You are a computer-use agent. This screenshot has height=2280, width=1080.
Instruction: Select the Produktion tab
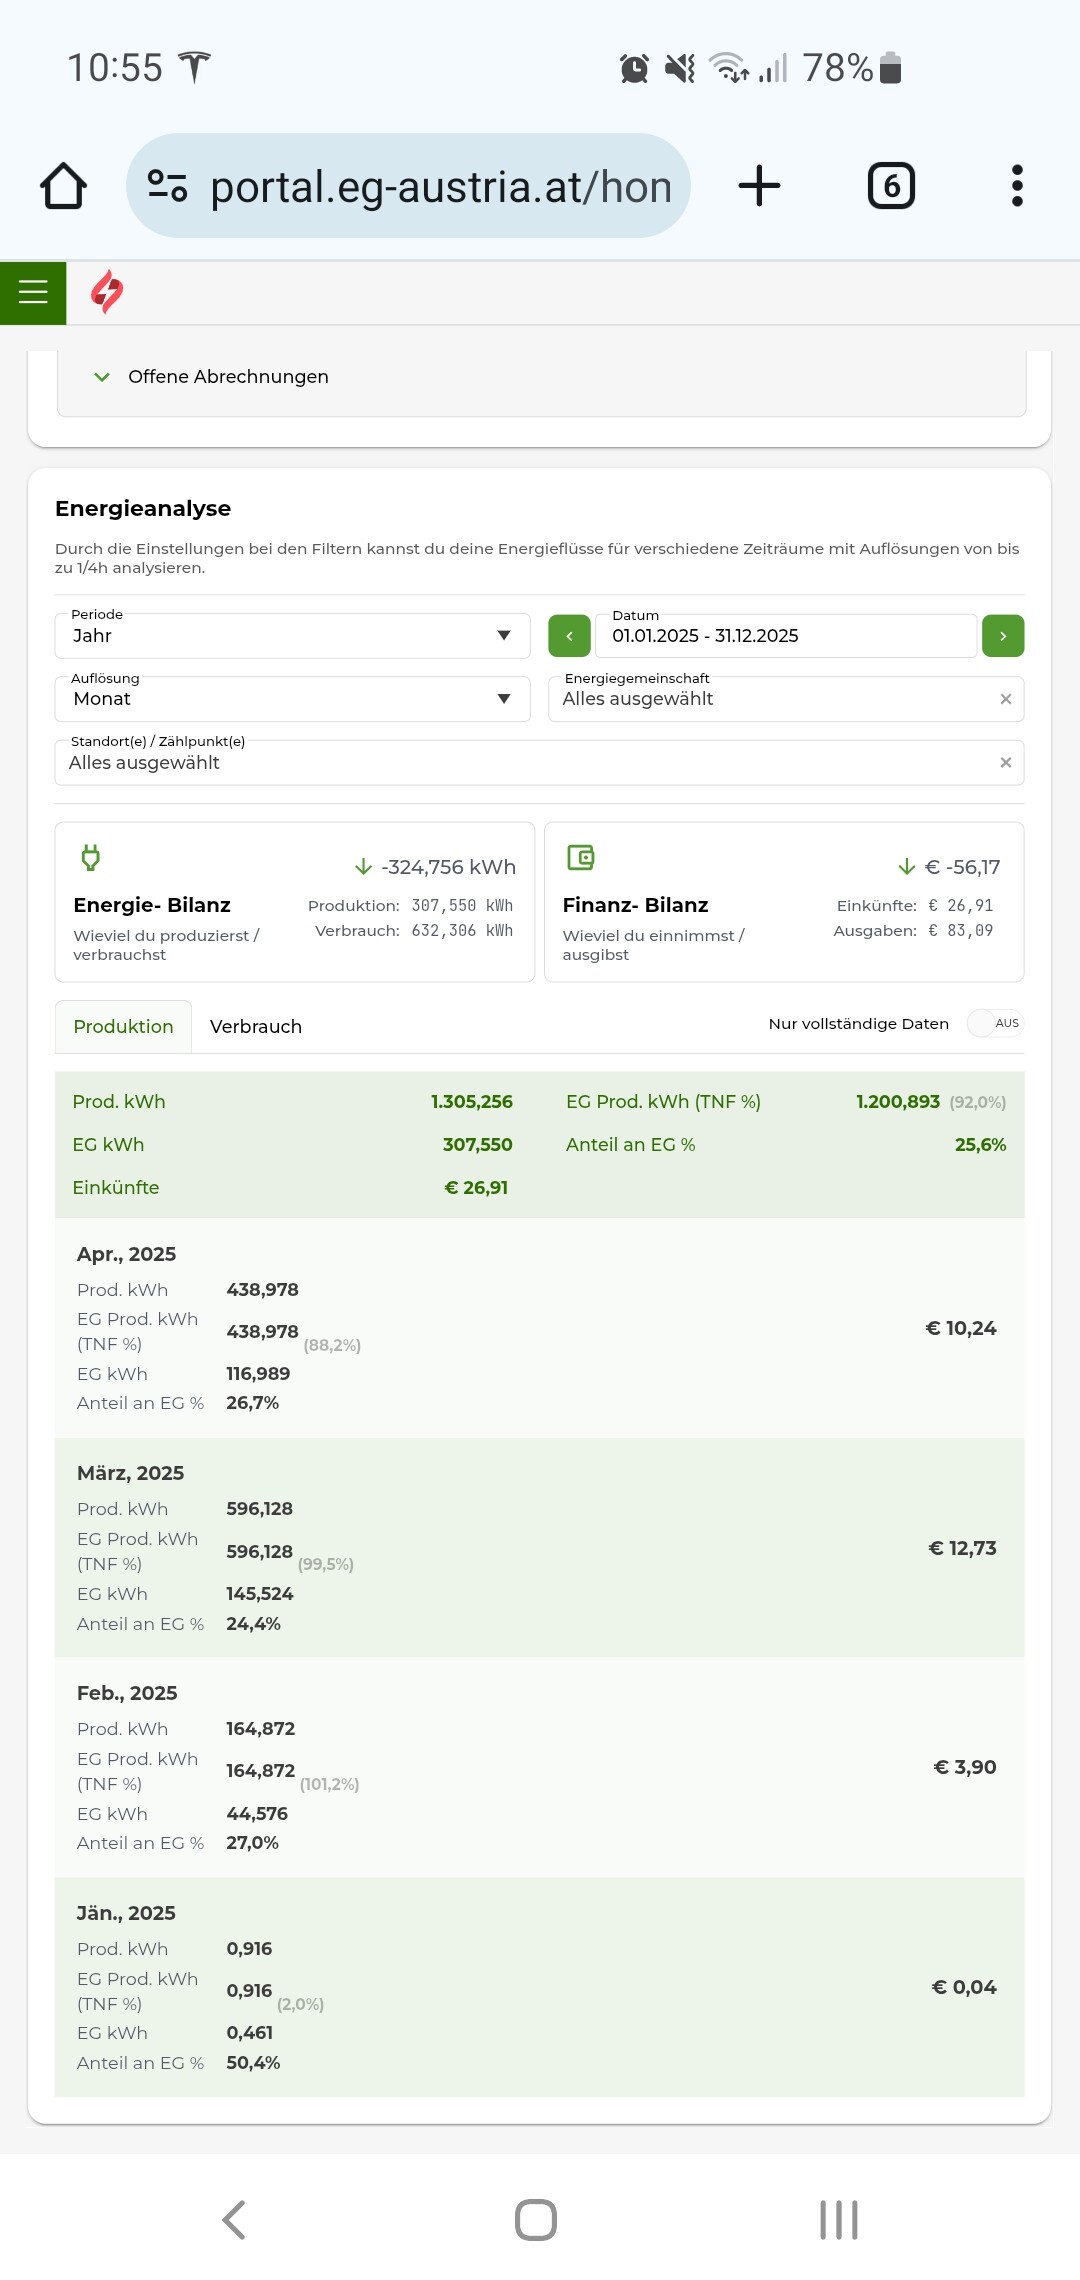point(123,1027)
